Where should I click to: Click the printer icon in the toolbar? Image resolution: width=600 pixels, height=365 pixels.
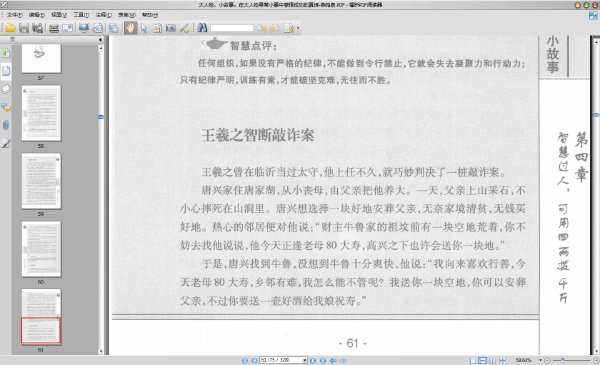(54, 28)
